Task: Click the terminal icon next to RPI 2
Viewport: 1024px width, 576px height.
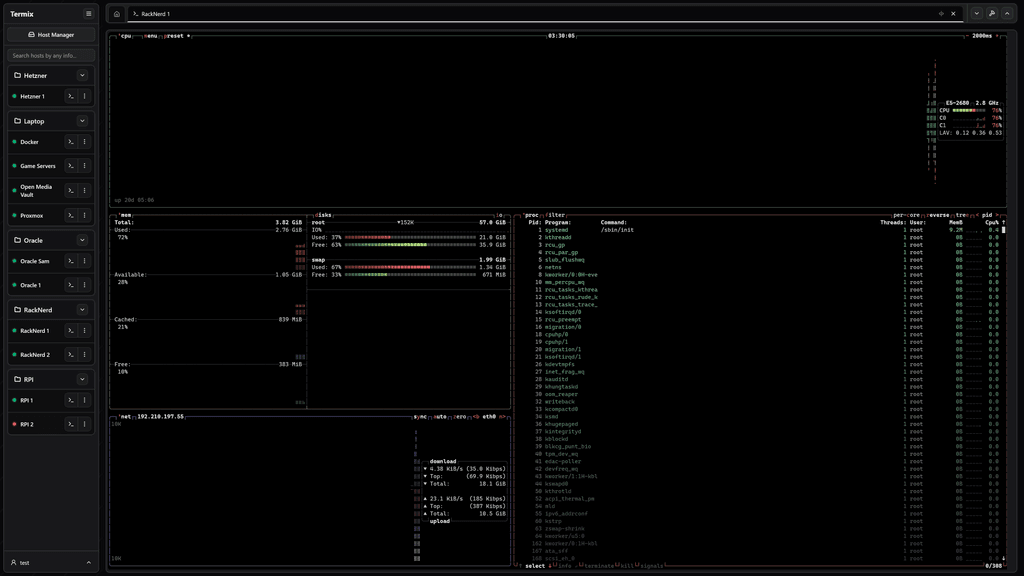Action: (x=68, y=423)
